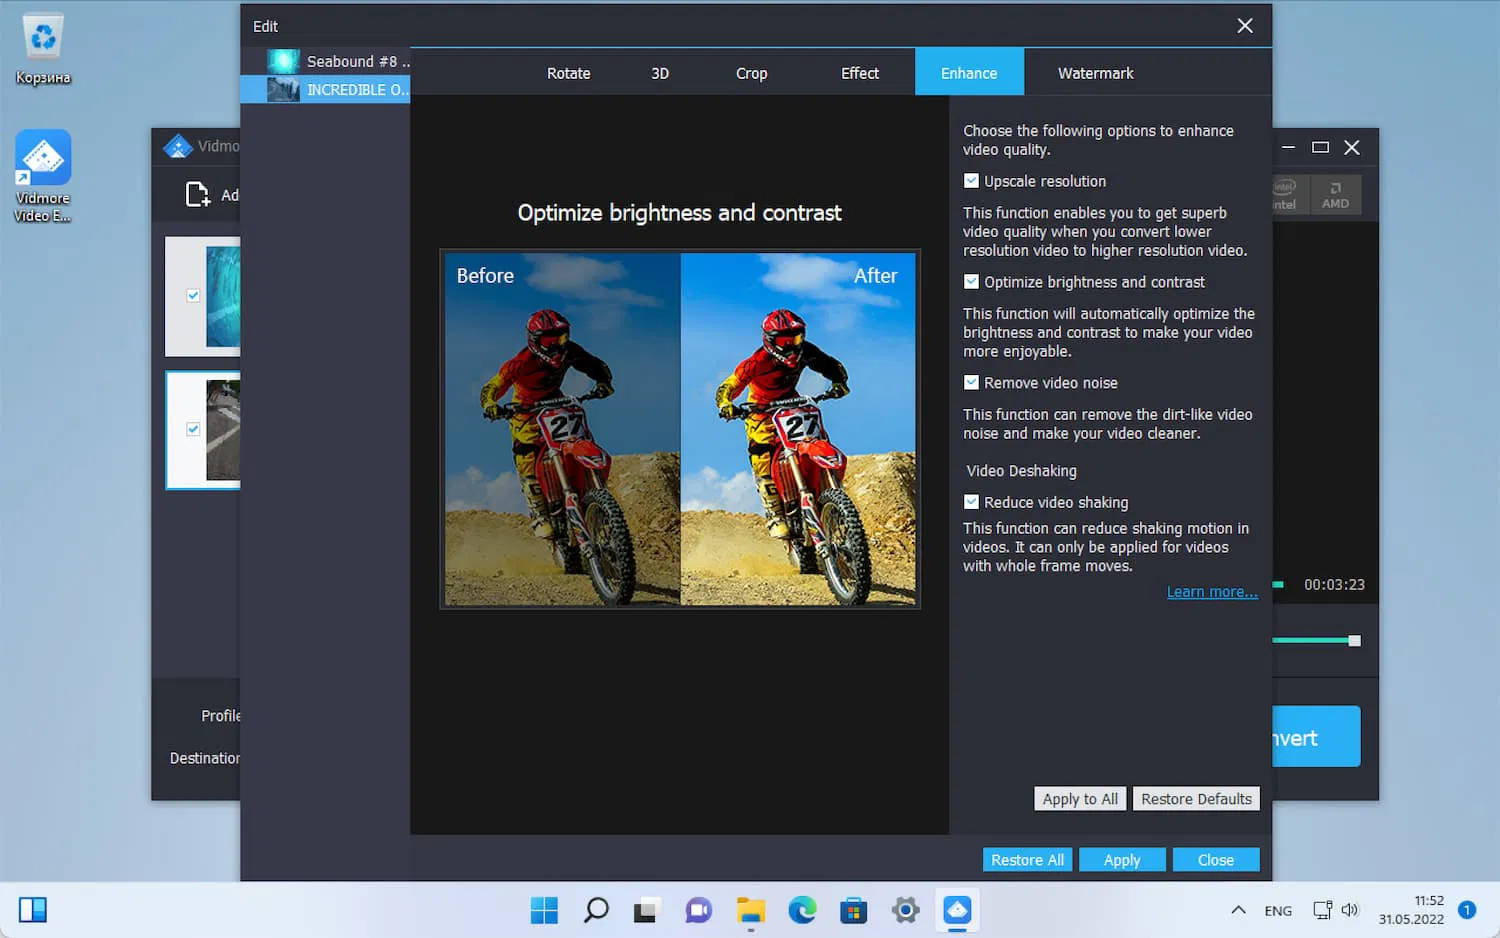Open the Watermark tab
This screenshot has width=1500, height=938.
tap(1095, 73)
